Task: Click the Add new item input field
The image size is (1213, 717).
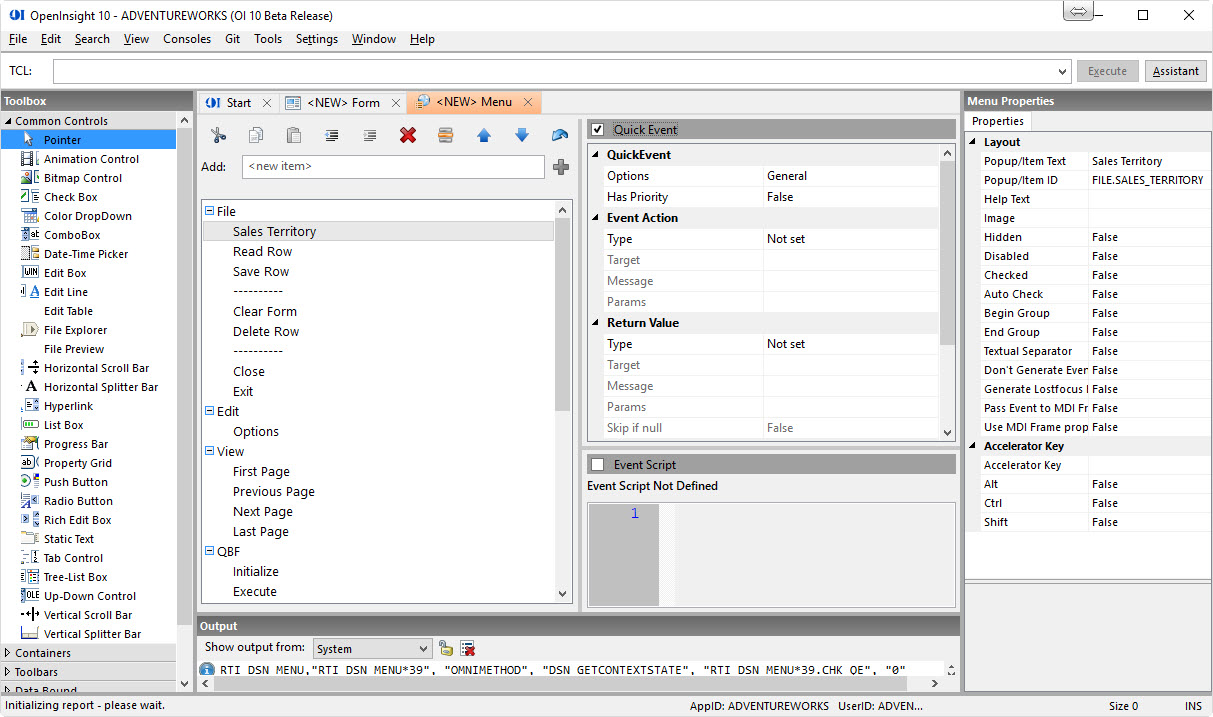Action: click(x=393, y=167)
